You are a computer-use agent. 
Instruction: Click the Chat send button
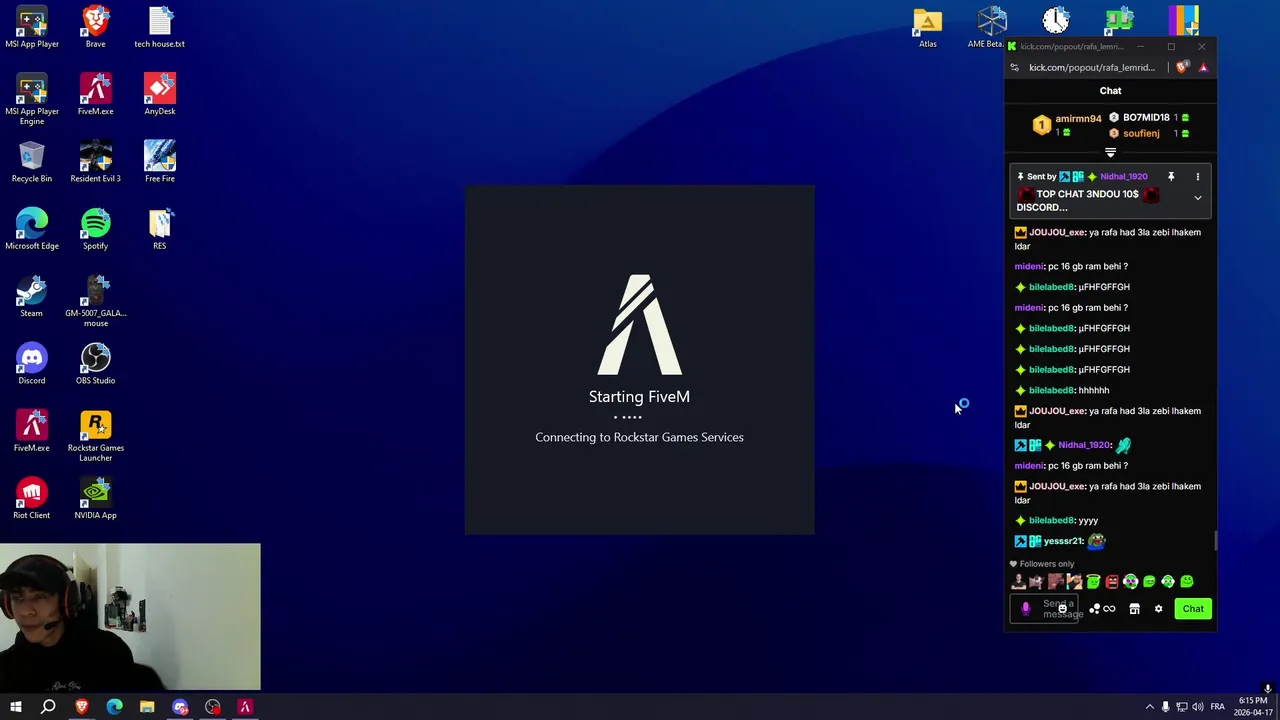click(1193, 609)
